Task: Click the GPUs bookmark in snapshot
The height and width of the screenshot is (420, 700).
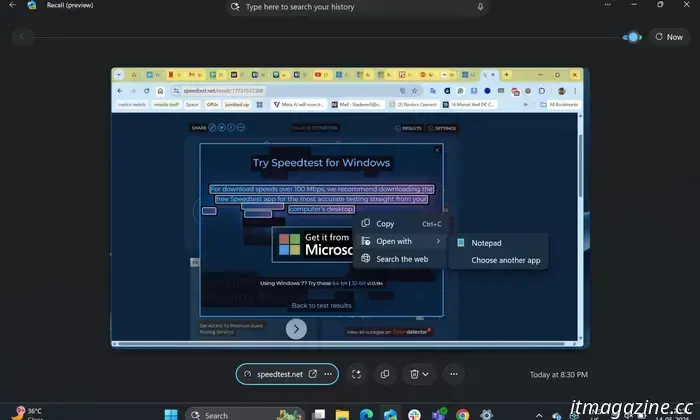Action: click(212, 104)
